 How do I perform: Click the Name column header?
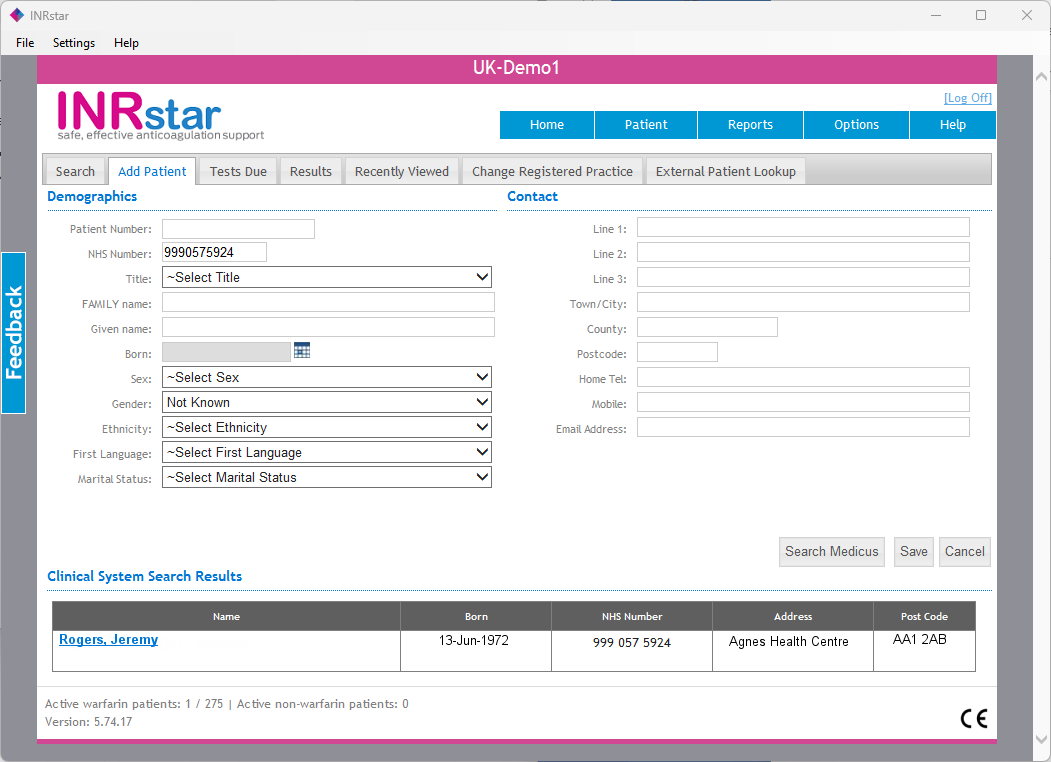click(227, 617)
